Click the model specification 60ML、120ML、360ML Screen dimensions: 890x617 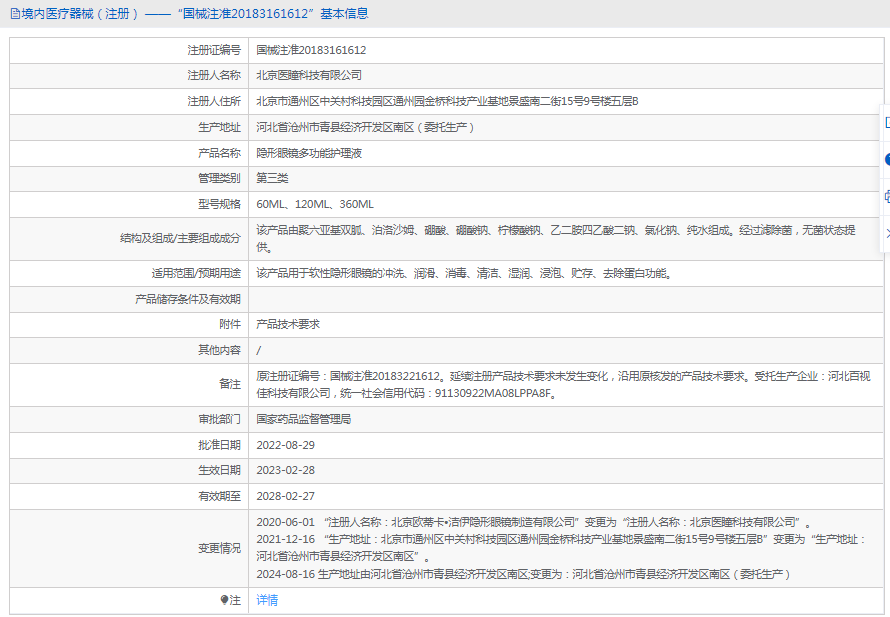point(315,204)
